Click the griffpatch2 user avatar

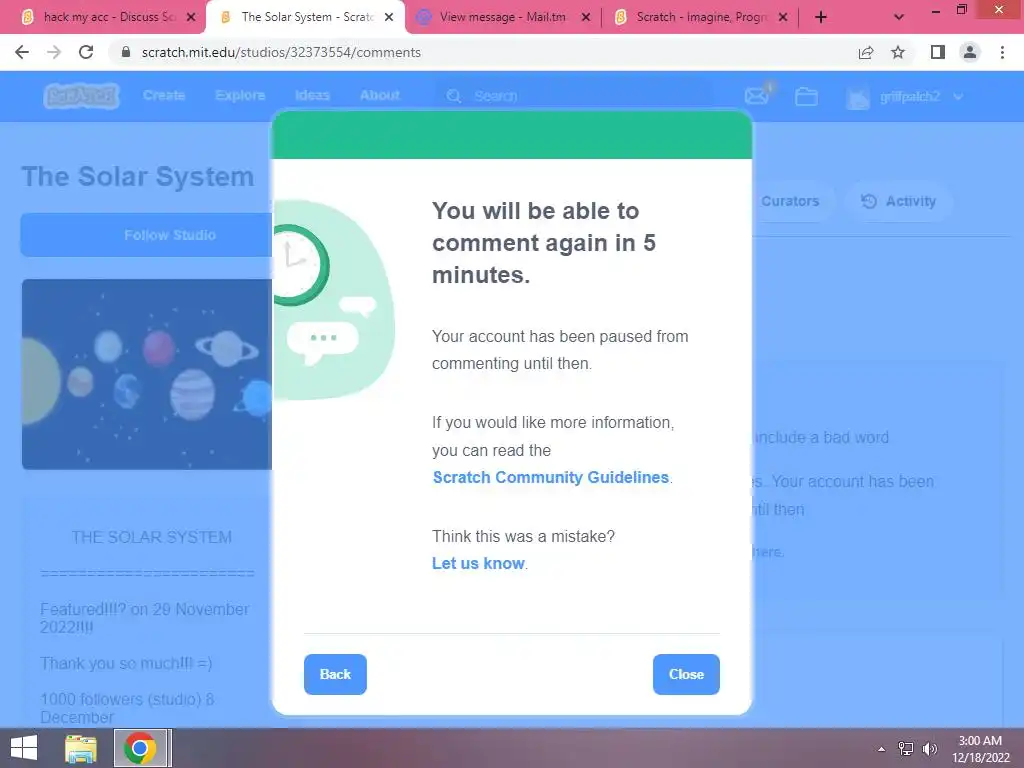pyautogui.click(x=857, y=97)
